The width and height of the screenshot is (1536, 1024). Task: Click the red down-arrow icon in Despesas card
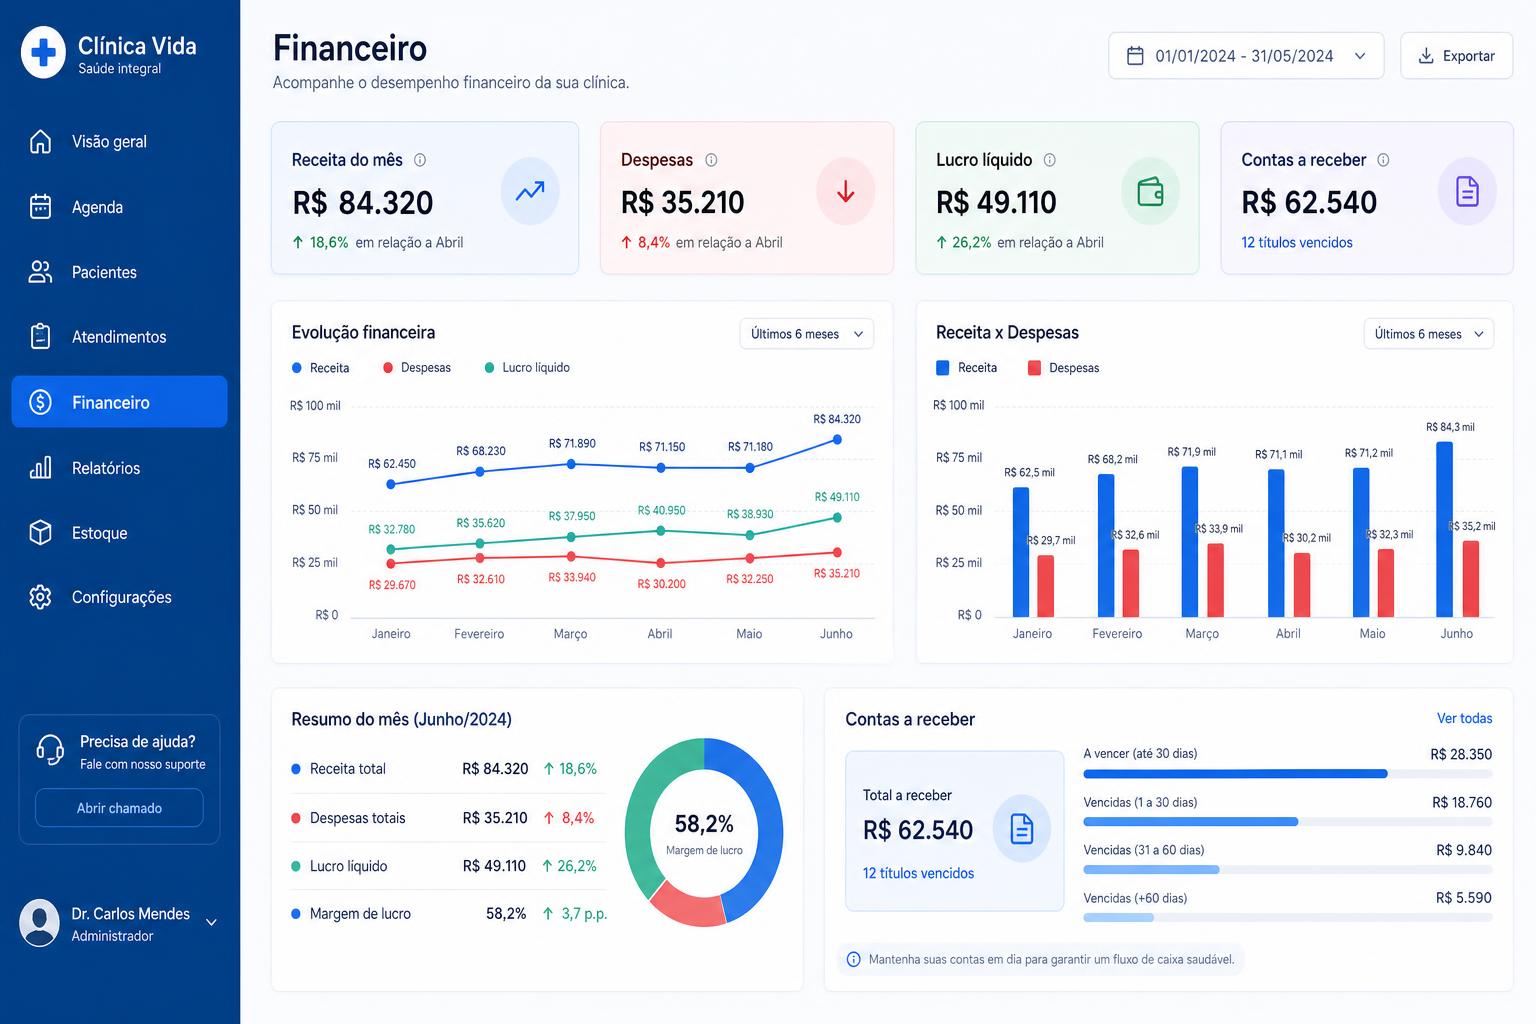845,191
